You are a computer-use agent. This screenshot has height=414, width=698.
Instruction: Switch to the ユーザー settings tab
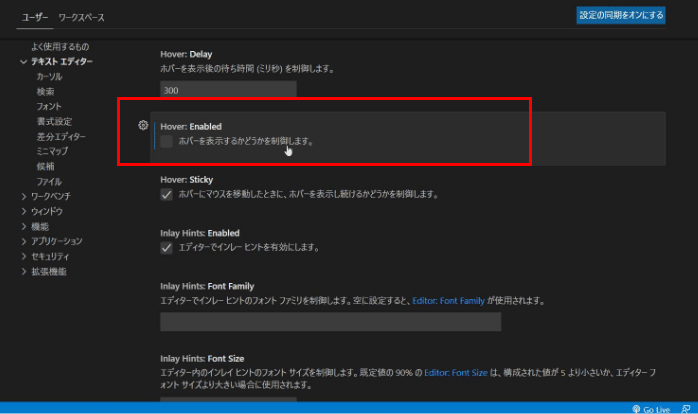[x=35, y=17]
